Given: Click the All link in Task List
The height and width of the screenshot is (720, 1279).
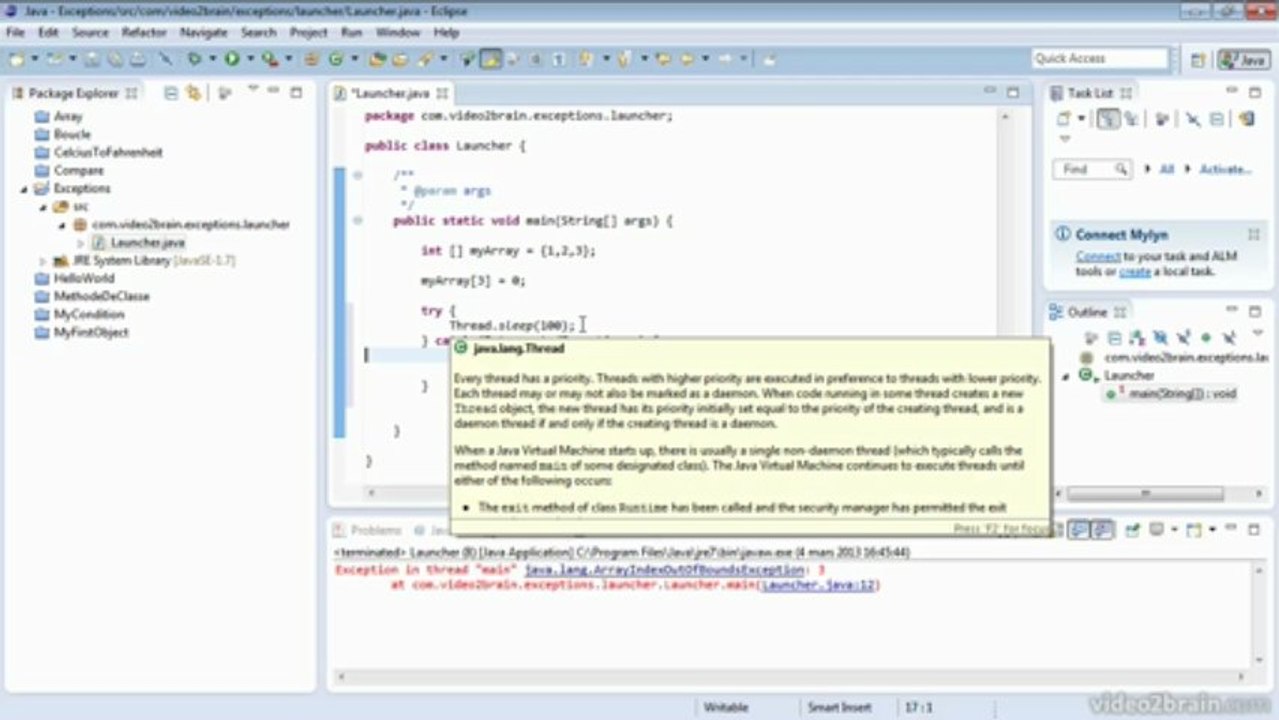Looking at the screenshot, I should click(x=1166, y=169).
